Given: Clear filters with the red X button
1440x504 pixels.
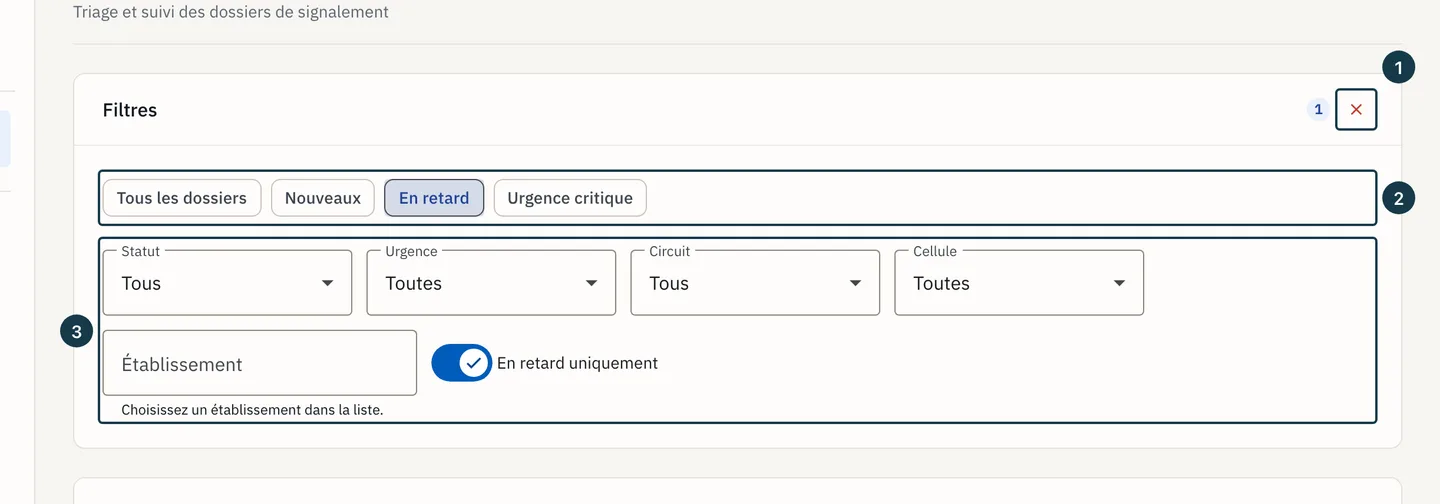Looking at the screenshot, I should pos(1356,110).
